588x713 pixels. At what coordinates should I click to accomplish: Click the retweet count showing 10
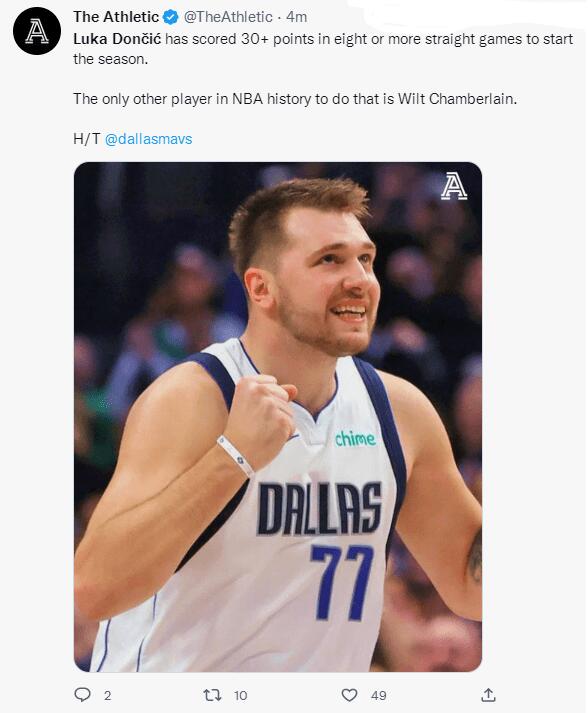[x=241, y=695]
